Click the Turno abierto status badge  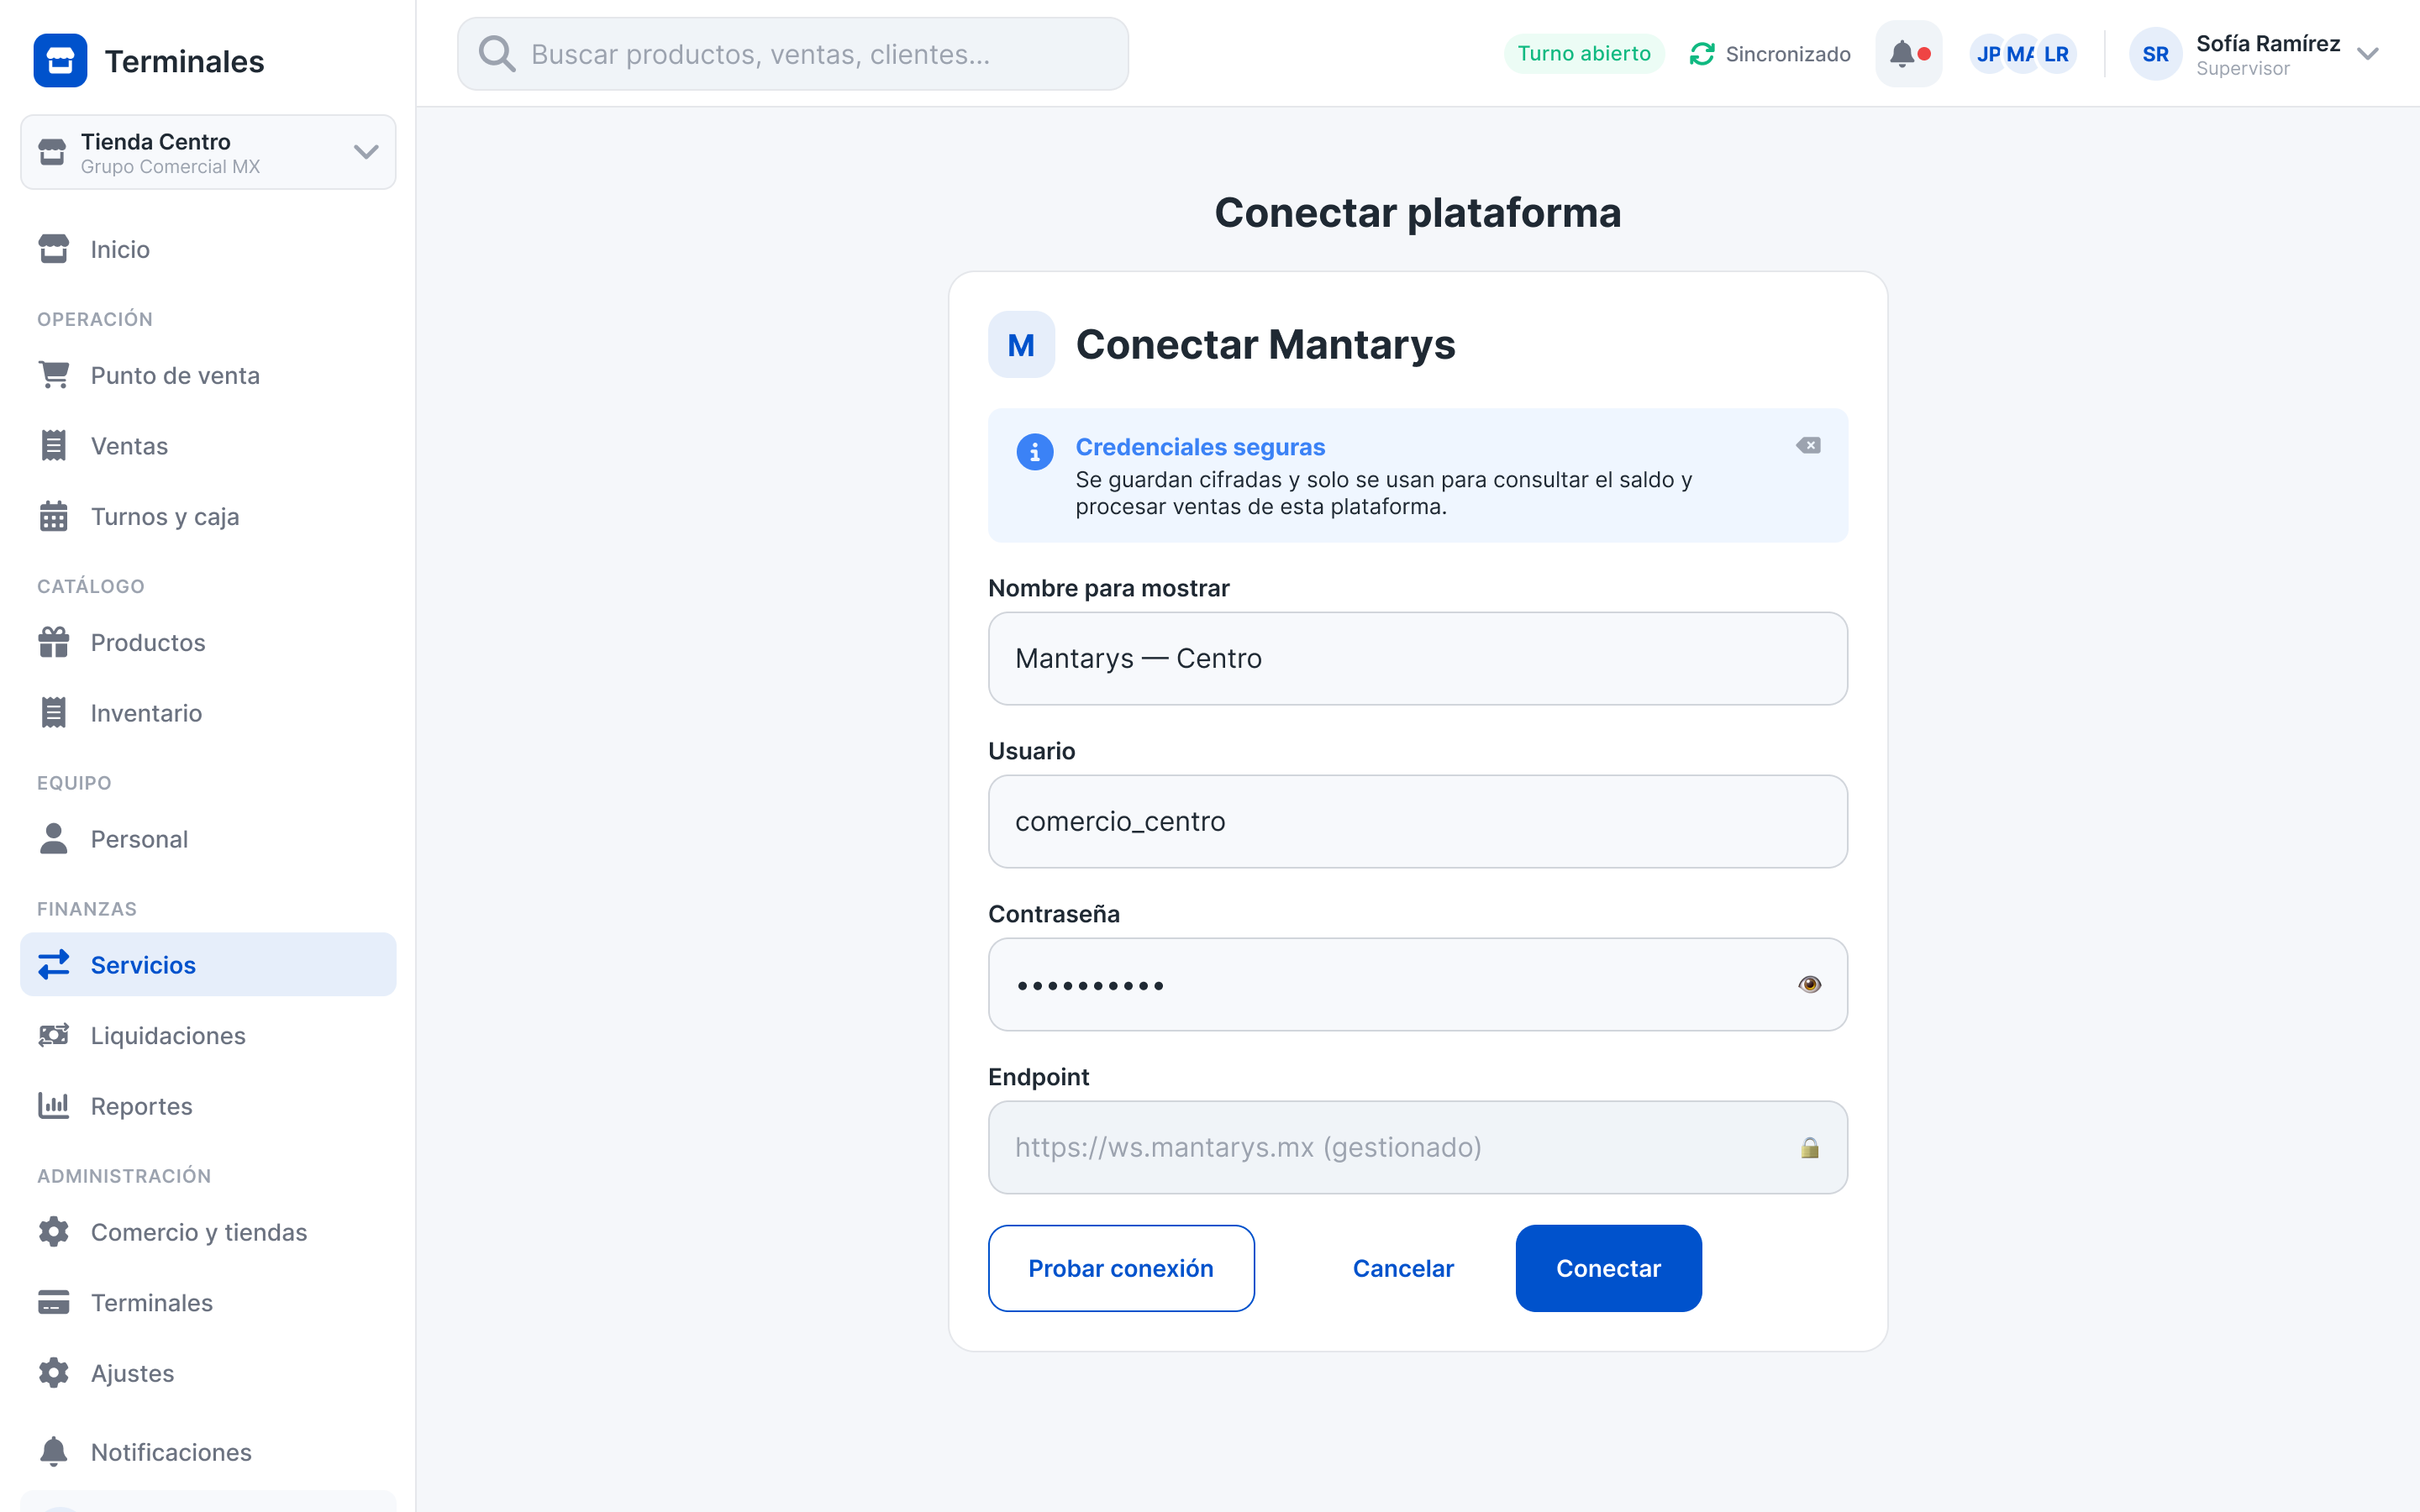click(1584, 54)
